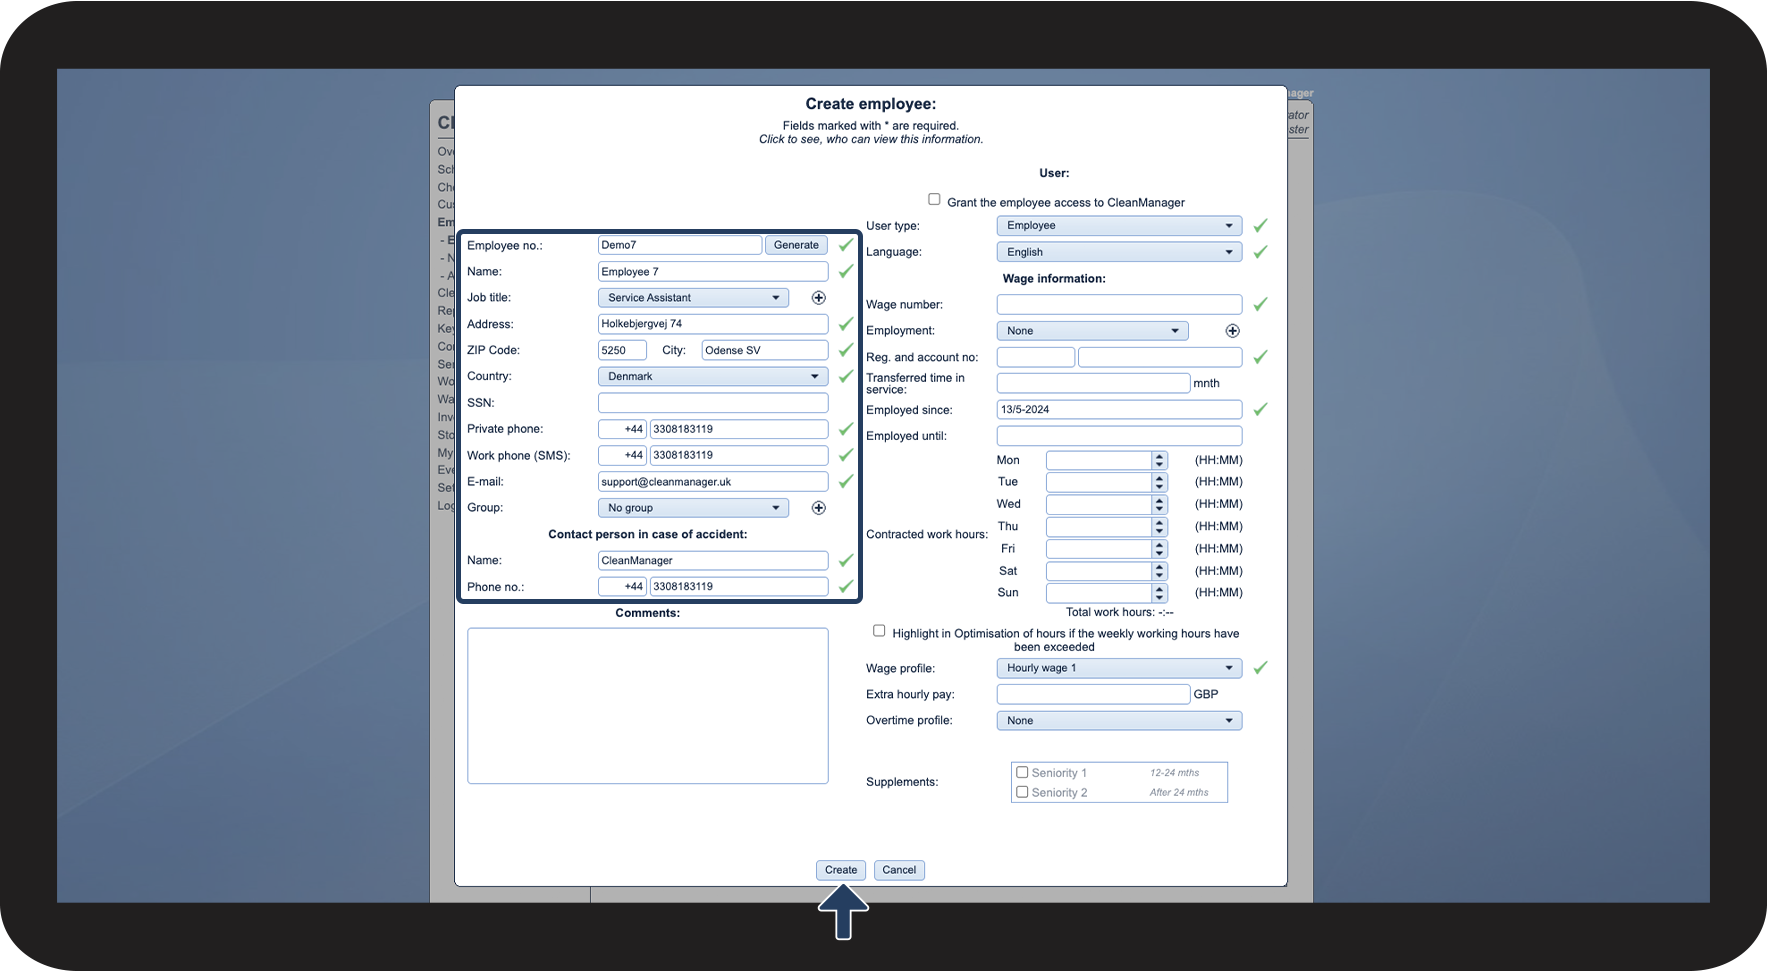
Task: Click the Generate employee number button
Action: click(796, 245)
